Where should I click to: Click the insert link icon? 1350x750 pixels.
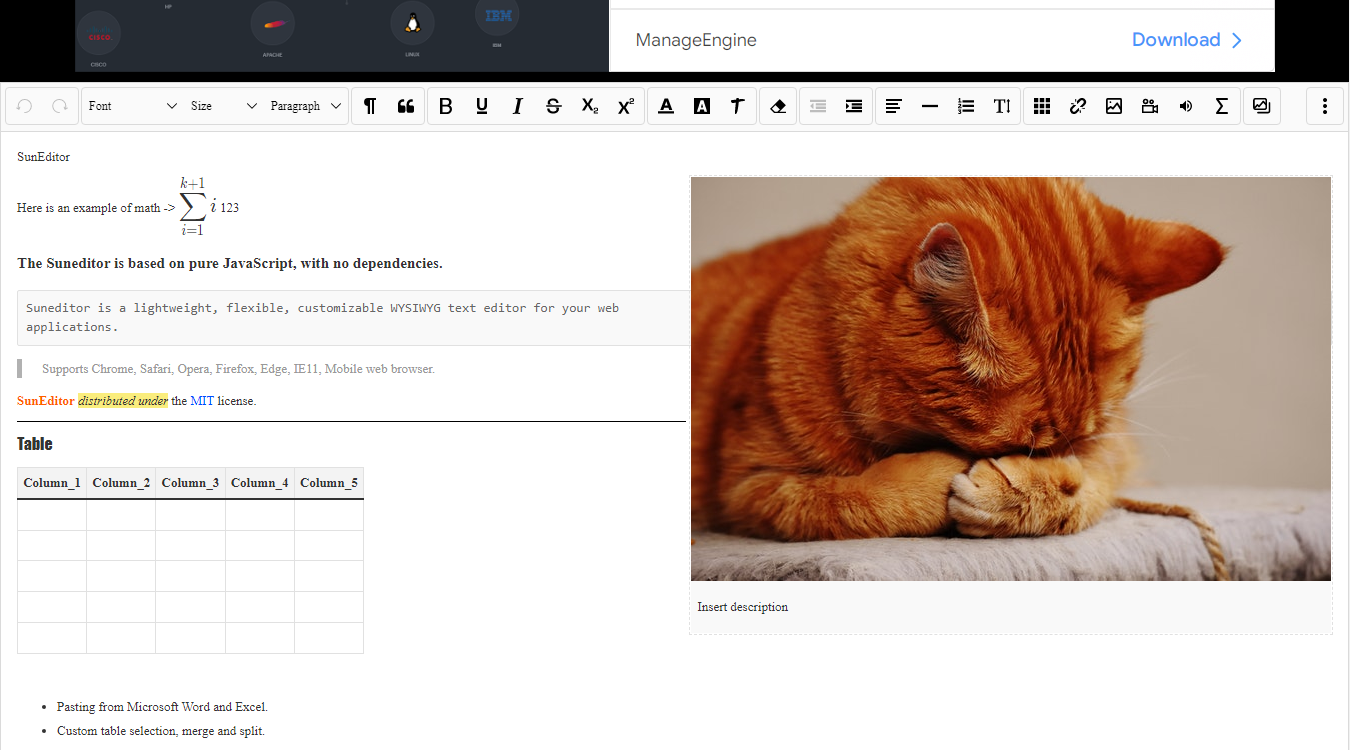tap(1078, 106)
